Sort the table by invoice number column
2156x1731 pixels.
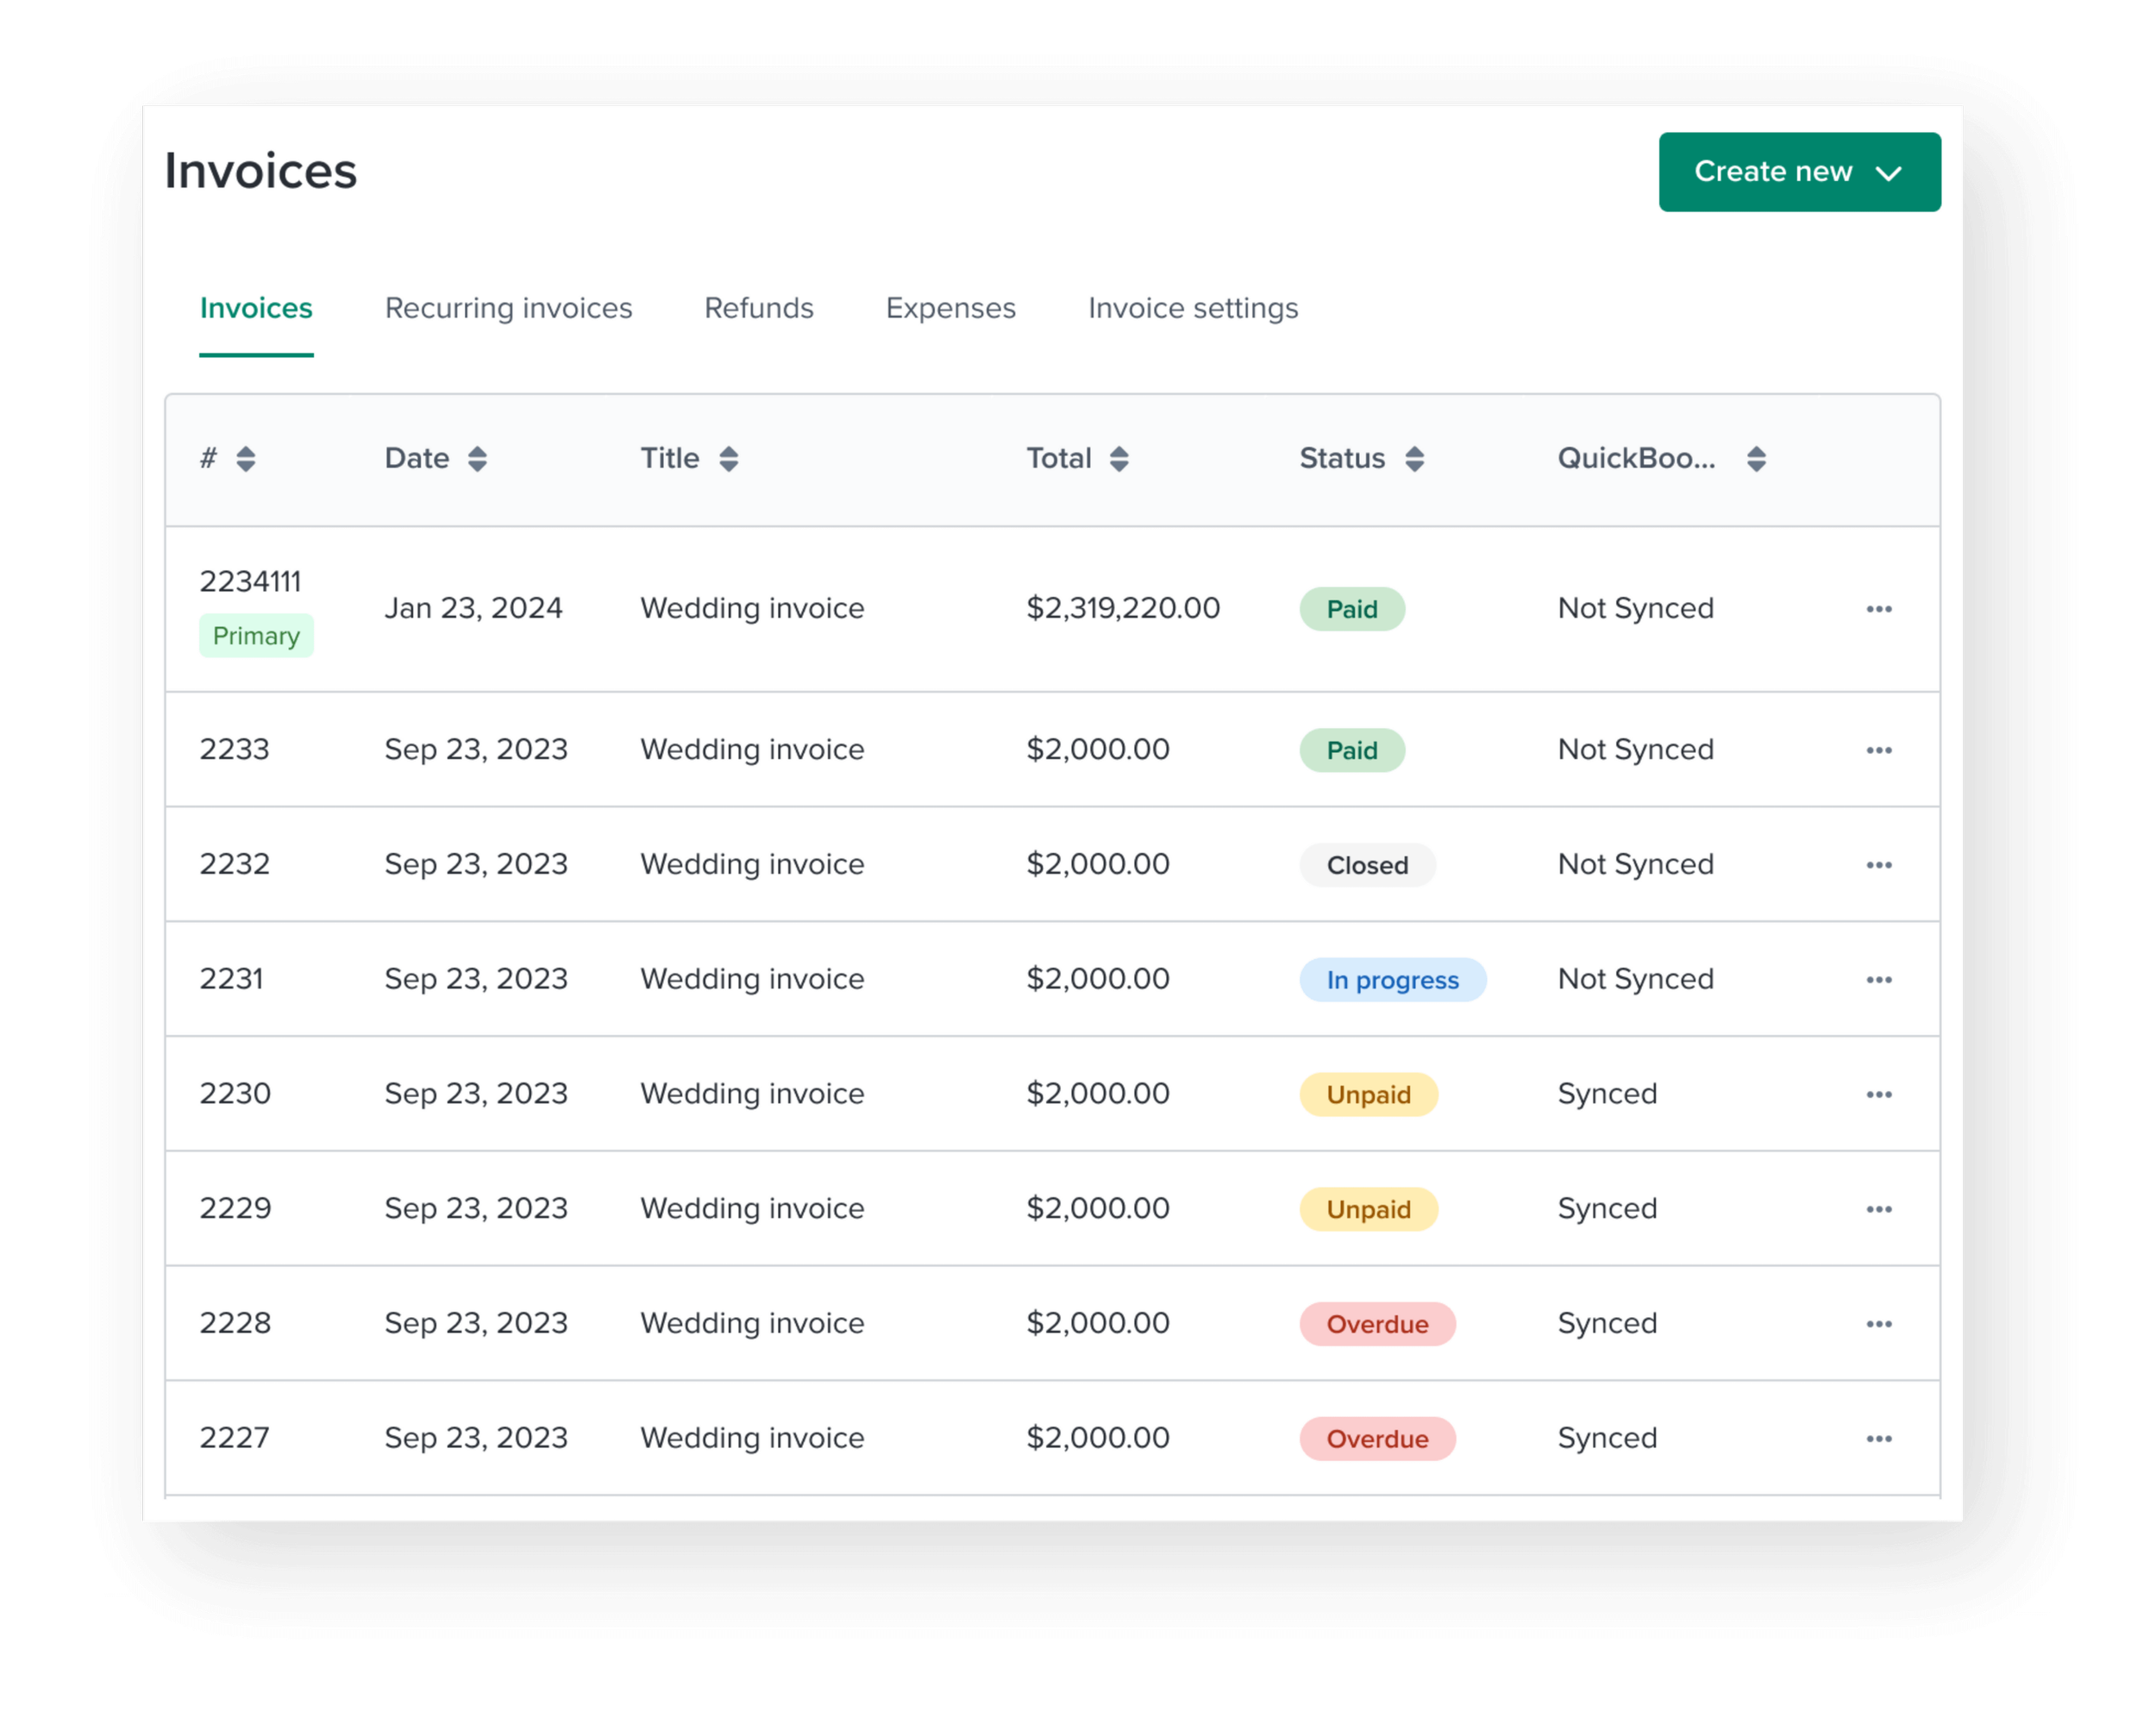245,459
